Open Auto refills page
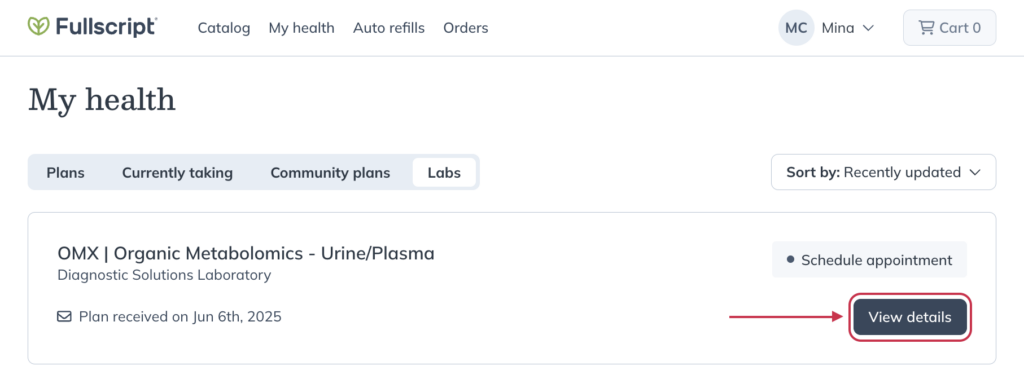This screenshot has height=379, width=1024. coord(389,28)
